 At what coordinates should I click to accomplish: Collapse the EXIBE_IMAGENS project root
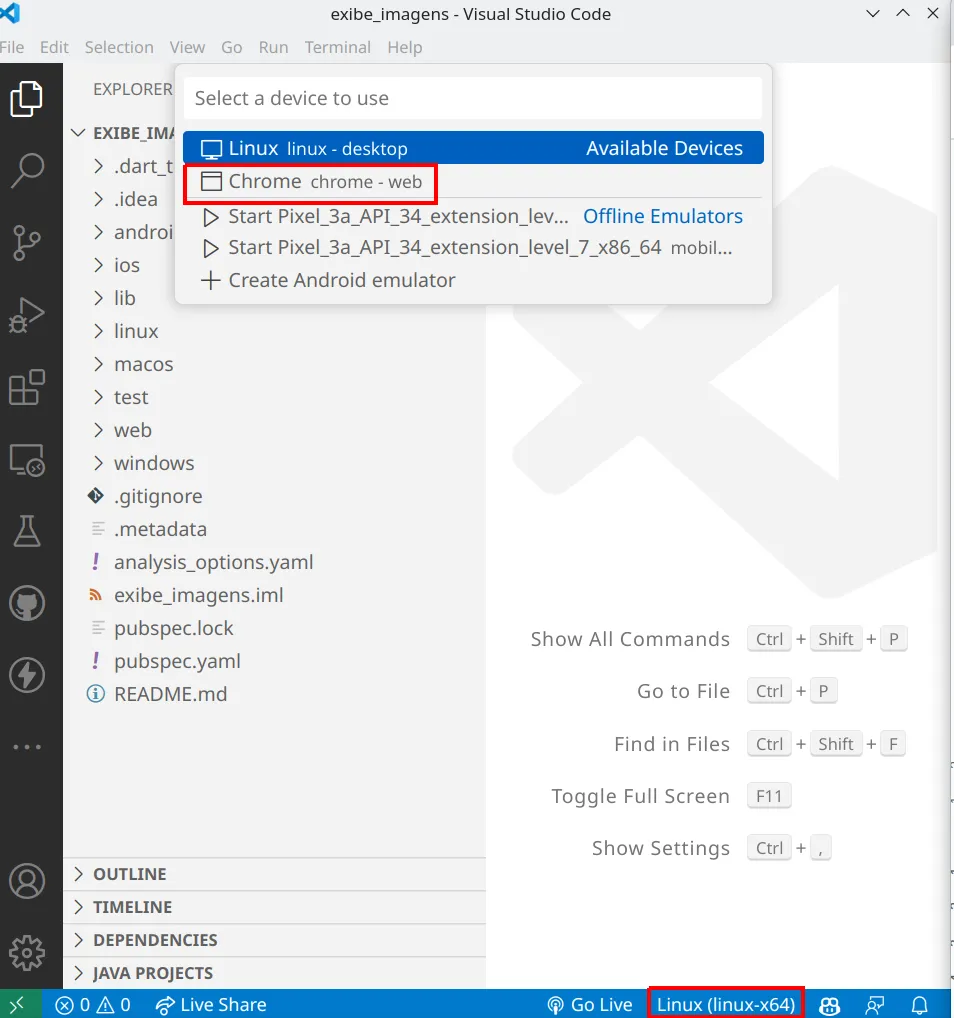121,133
